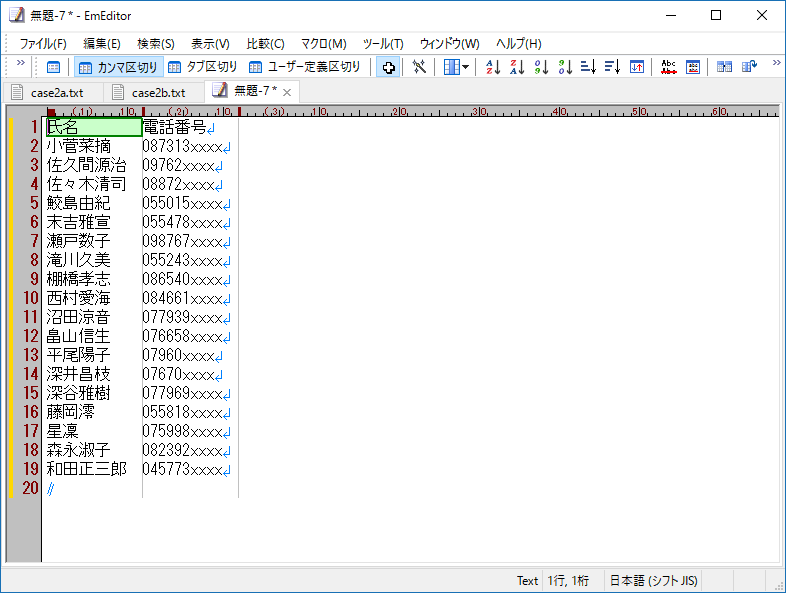
Task: Click line number 20 in the margin
Action: [x=31, y=488]
